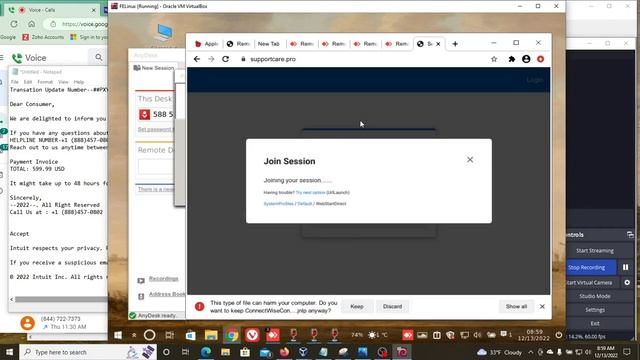The width and height of the screenshot is (640, 360).
Task: Click the SystemProfiles link in dialog
Action: (278, 204)
